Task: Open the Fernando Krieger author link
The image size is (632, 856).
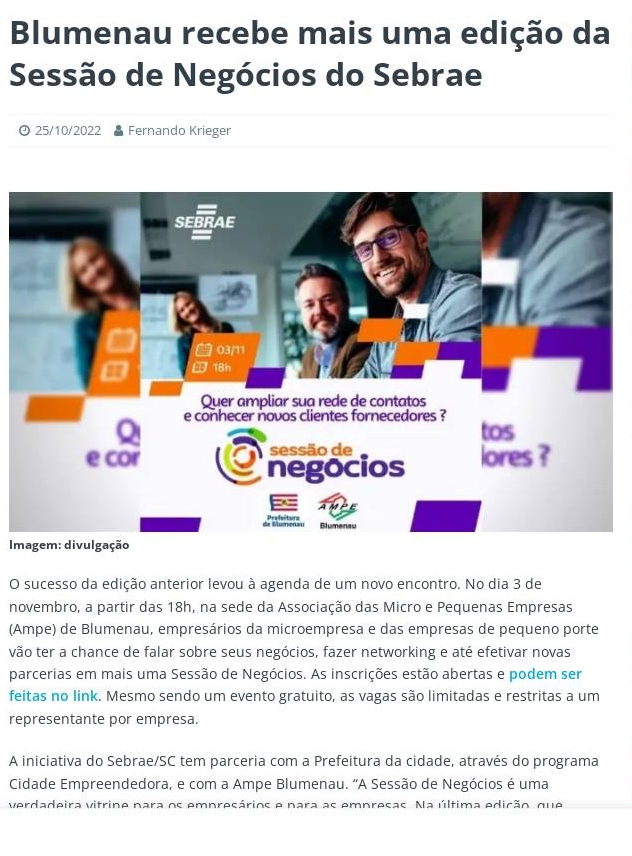Action: (179, 130)
